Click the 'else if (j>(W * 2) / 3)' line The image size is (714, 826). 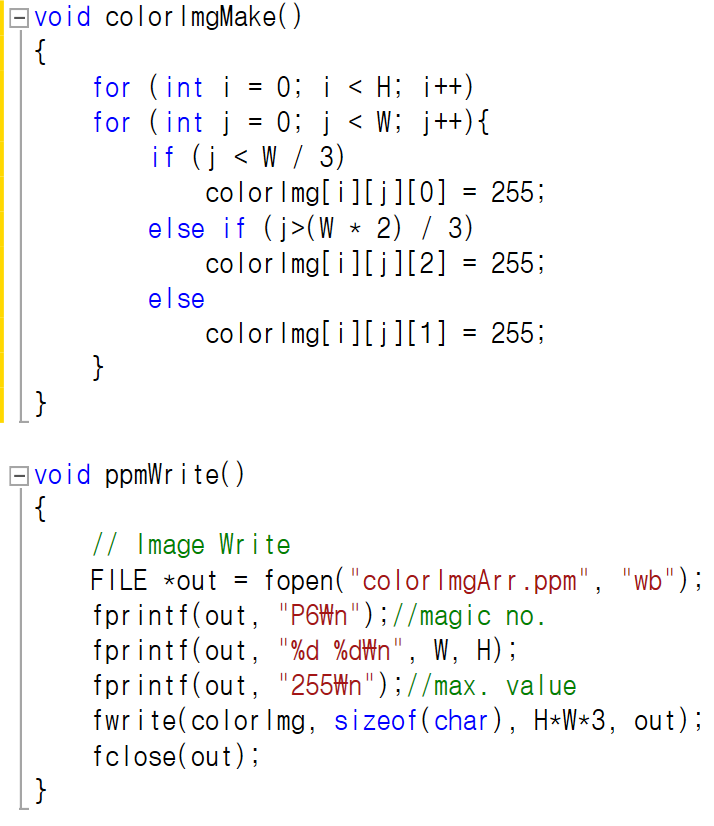310,229
